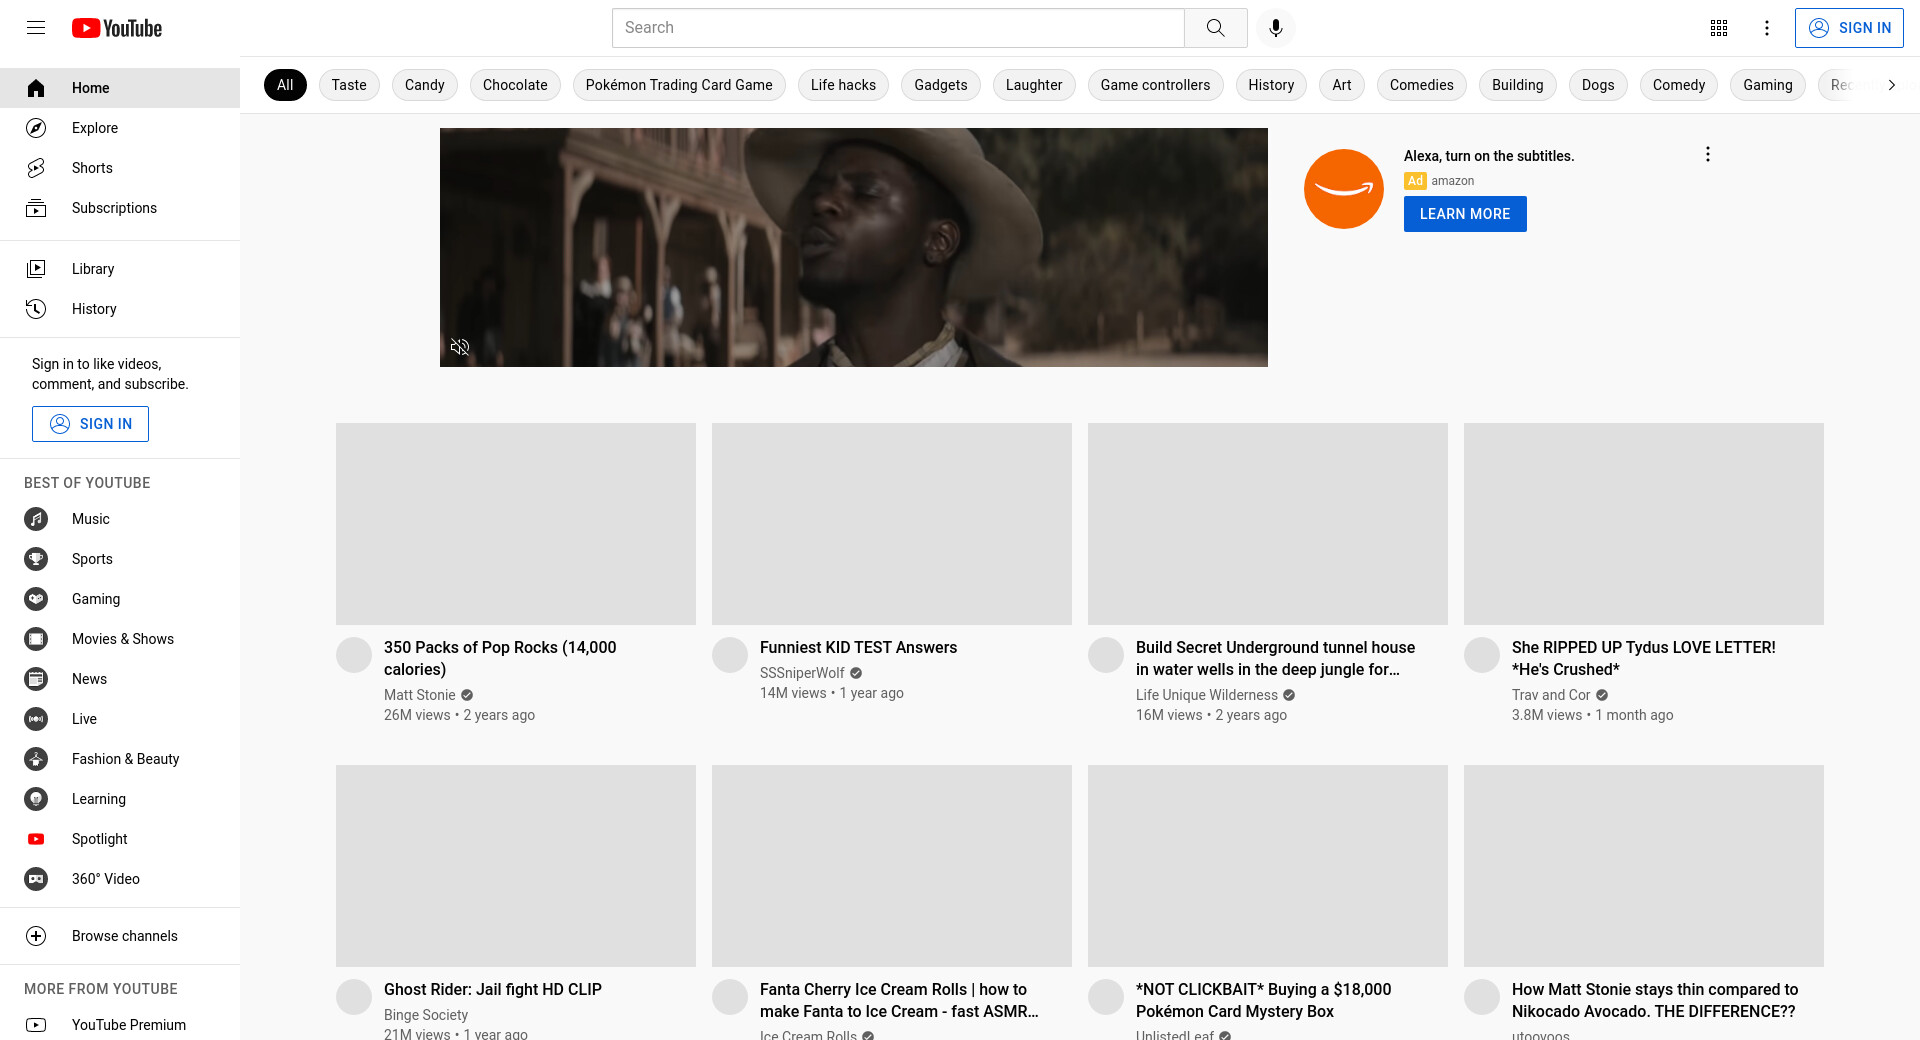Click into the Search field
Viewport: 1920px width, 1040px height.
[898, 28]
